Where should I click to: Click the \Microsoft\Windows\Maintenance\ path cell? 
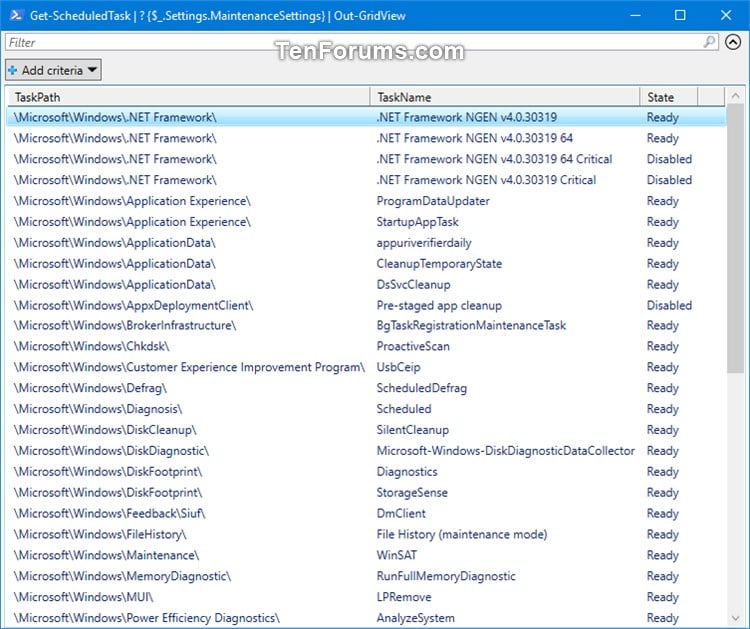106,555
